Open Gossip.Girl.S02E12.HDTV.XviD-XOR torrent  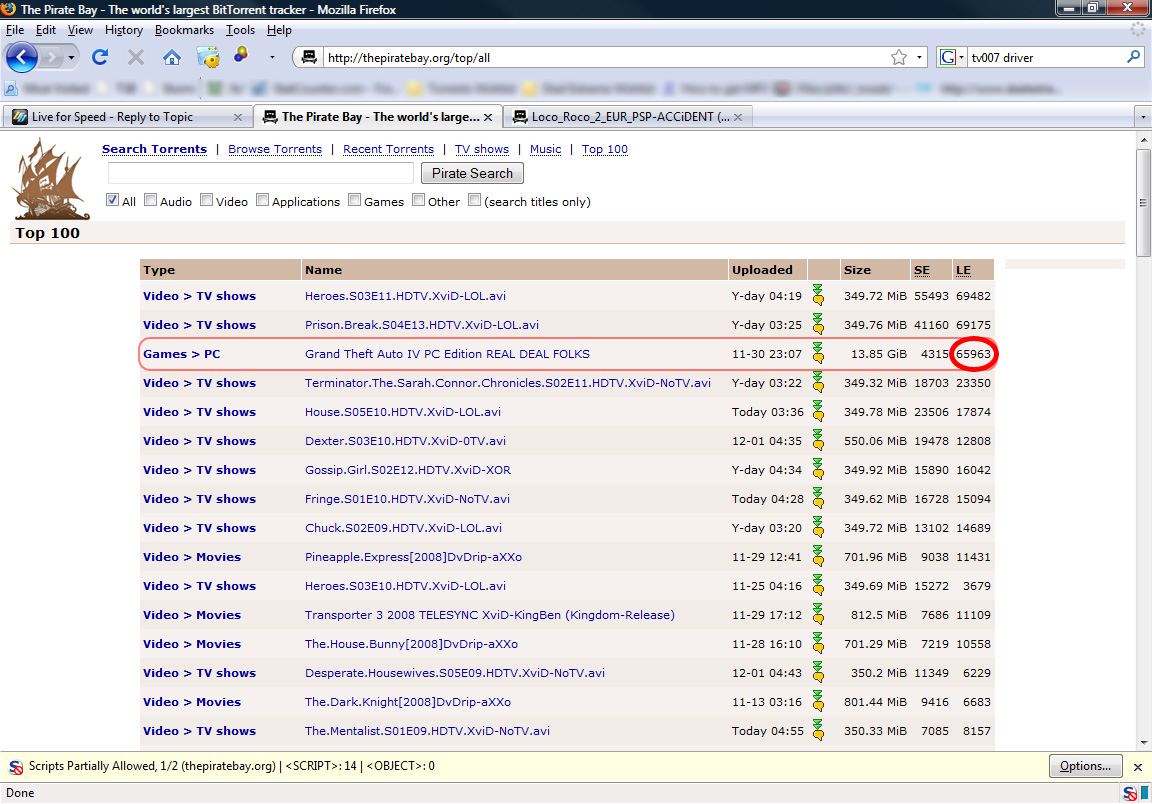(x=408, y=470)
